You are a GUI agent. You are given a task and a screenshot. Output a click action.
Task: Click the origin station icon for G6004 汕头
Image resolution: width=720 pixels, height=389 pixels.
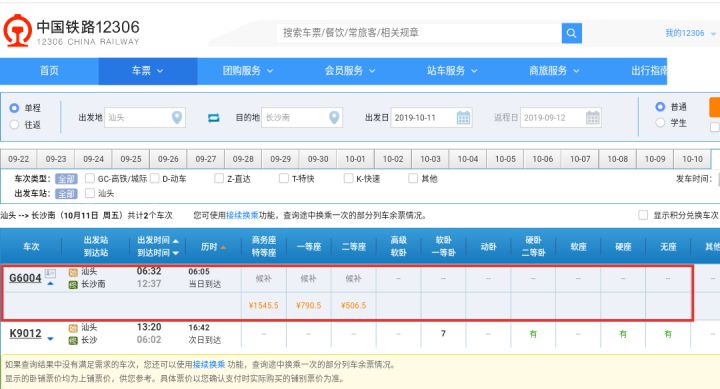click(x=73, y=272)
